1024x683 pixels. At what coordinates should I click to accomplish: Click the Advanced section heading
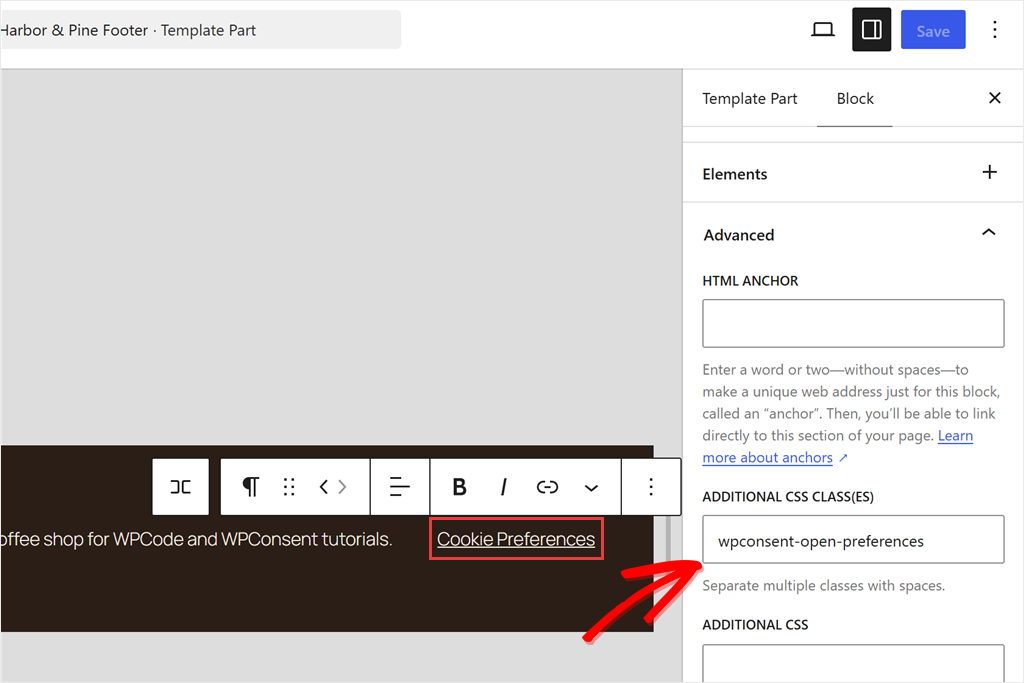739,235
